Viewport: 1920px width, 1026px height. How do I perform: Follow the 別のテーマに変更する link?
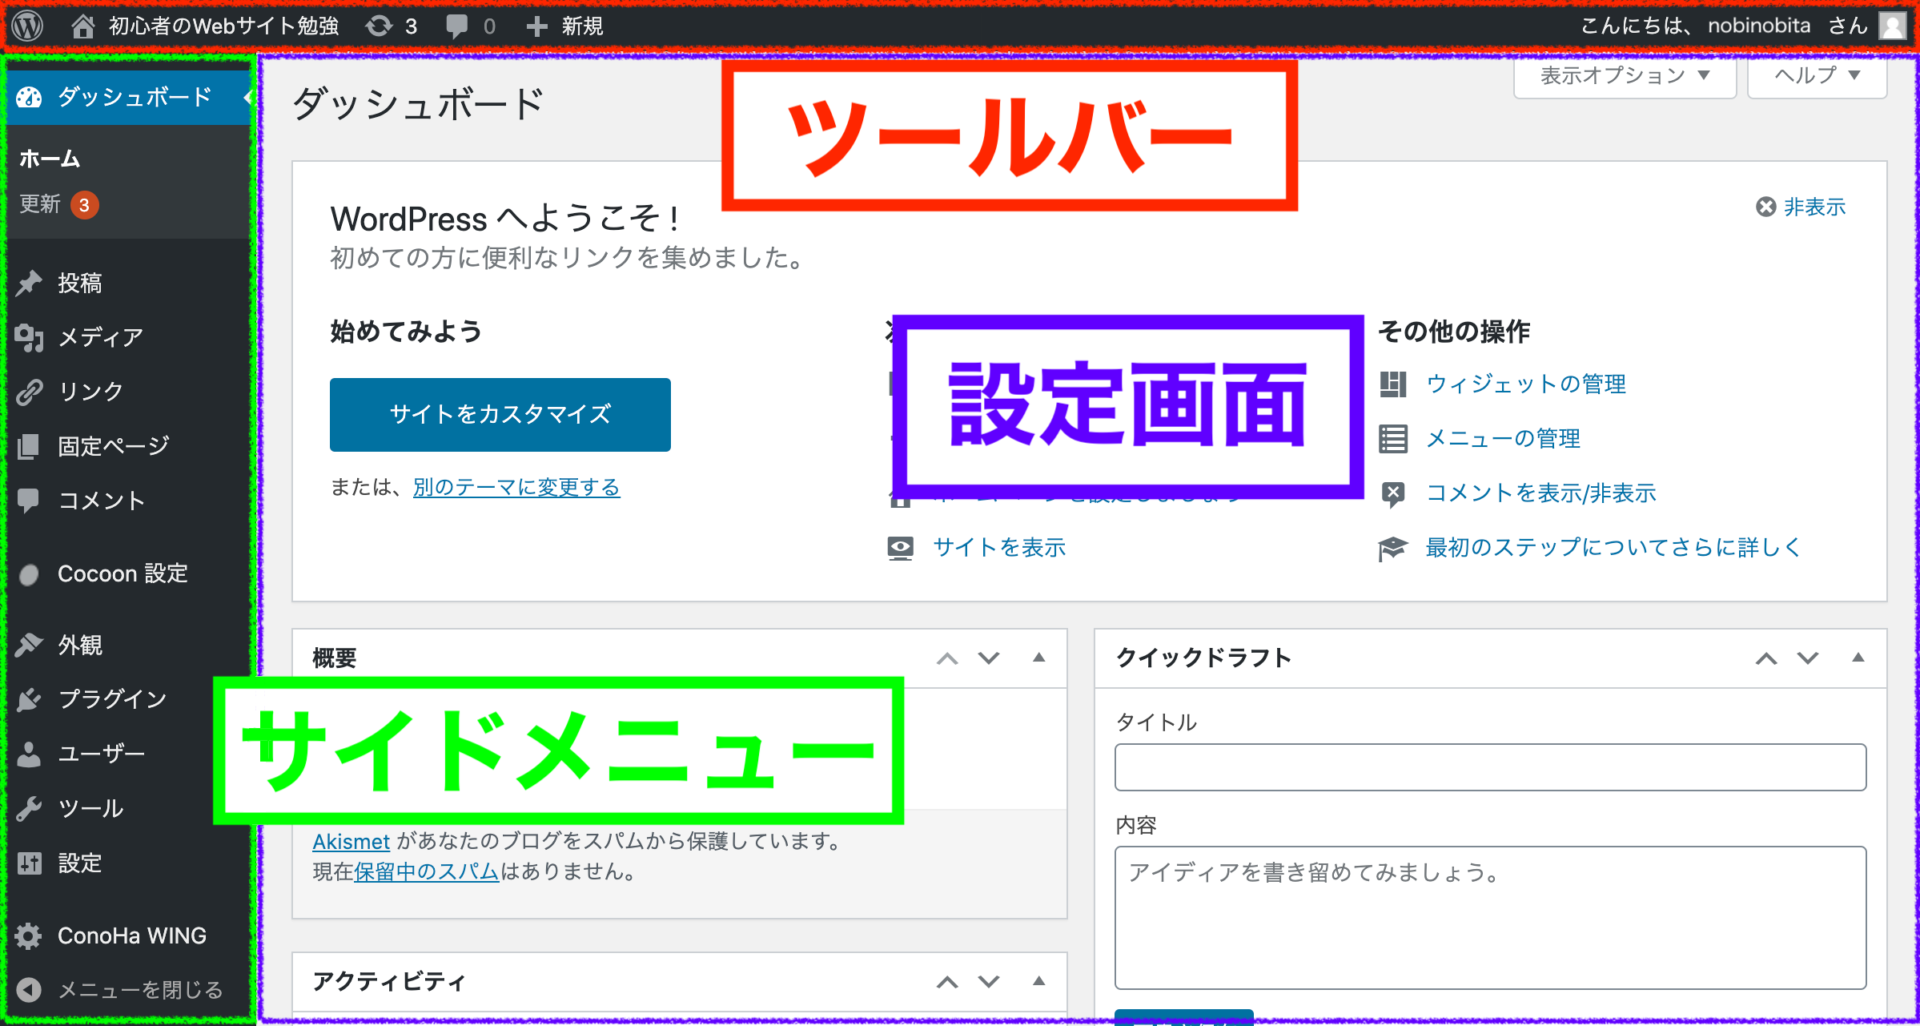tap(516, 487)
